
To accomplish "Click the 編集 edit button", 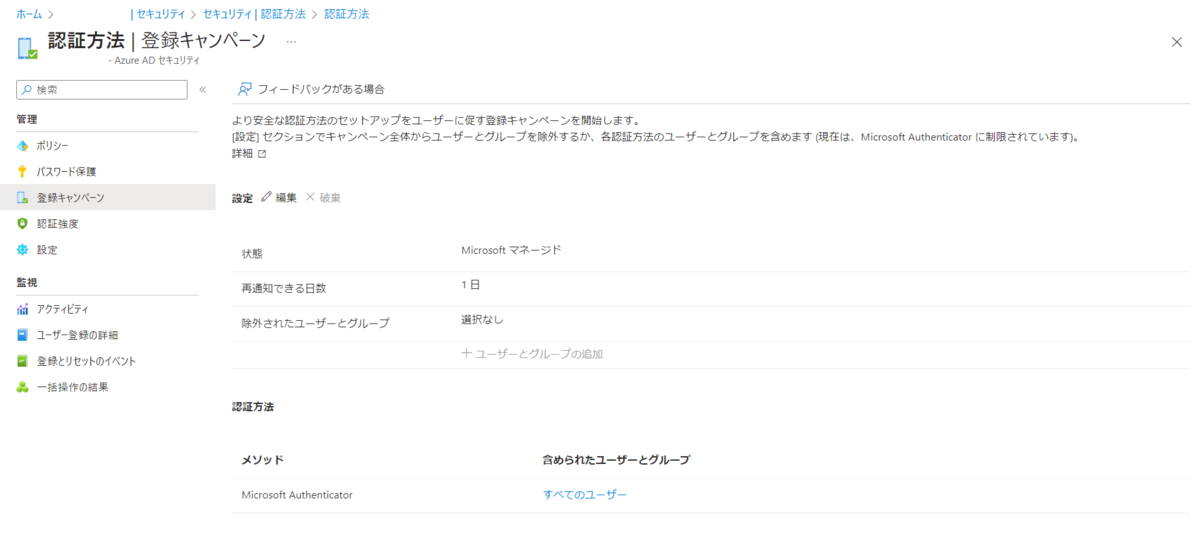I will 279,197.
